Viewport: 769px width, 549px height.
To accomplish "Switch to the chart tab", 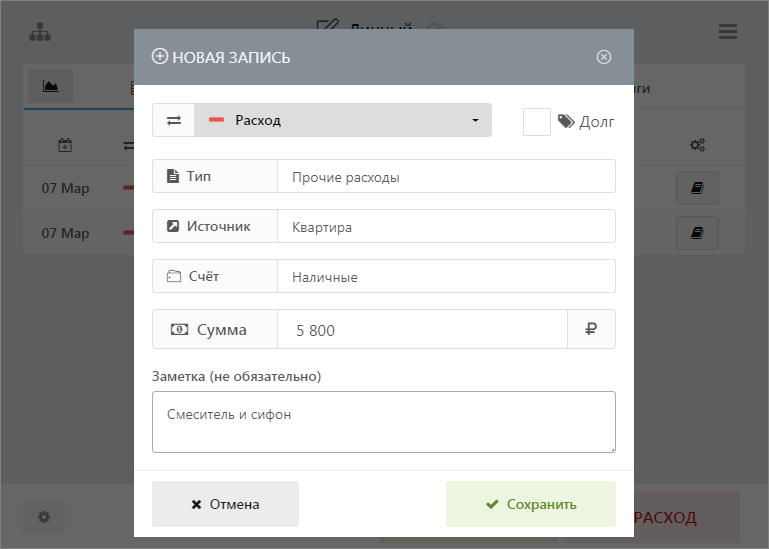I will (50, 87).
